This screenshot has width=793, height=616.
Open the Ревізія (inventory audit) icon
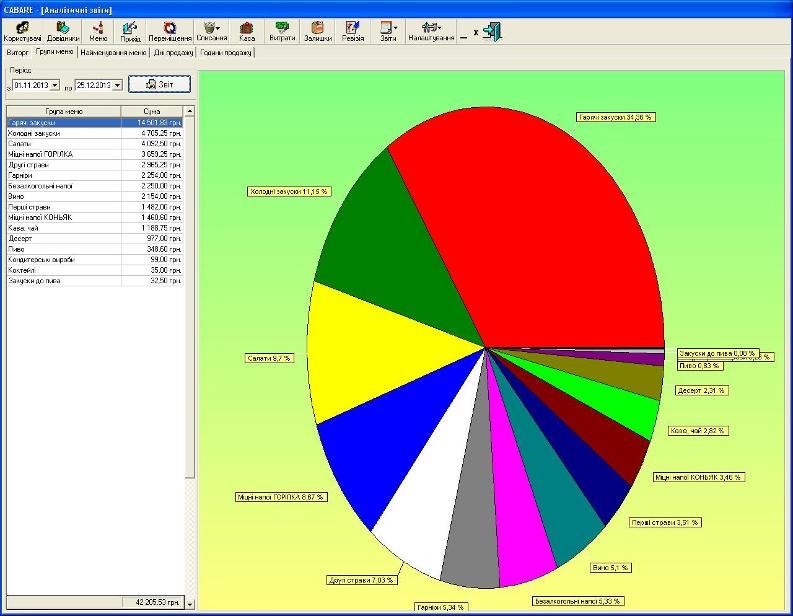(353, 31)
